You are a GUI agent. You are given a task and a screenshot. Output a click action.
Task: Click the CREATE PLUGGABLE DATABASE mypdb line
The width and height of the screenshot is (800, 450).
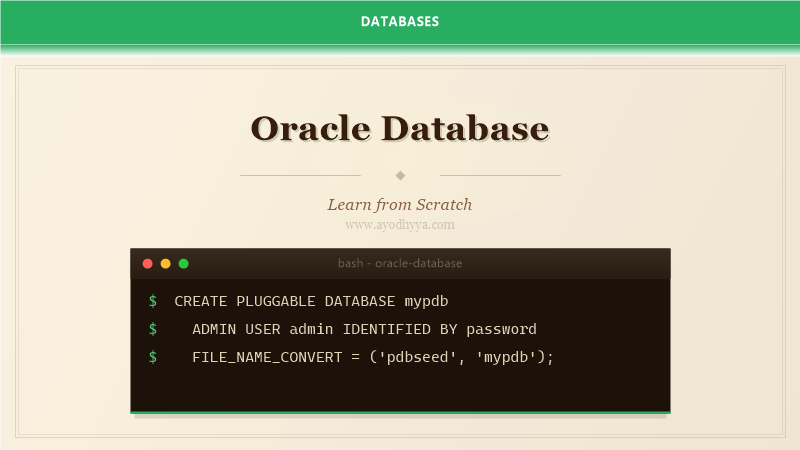tap(311, 302)
